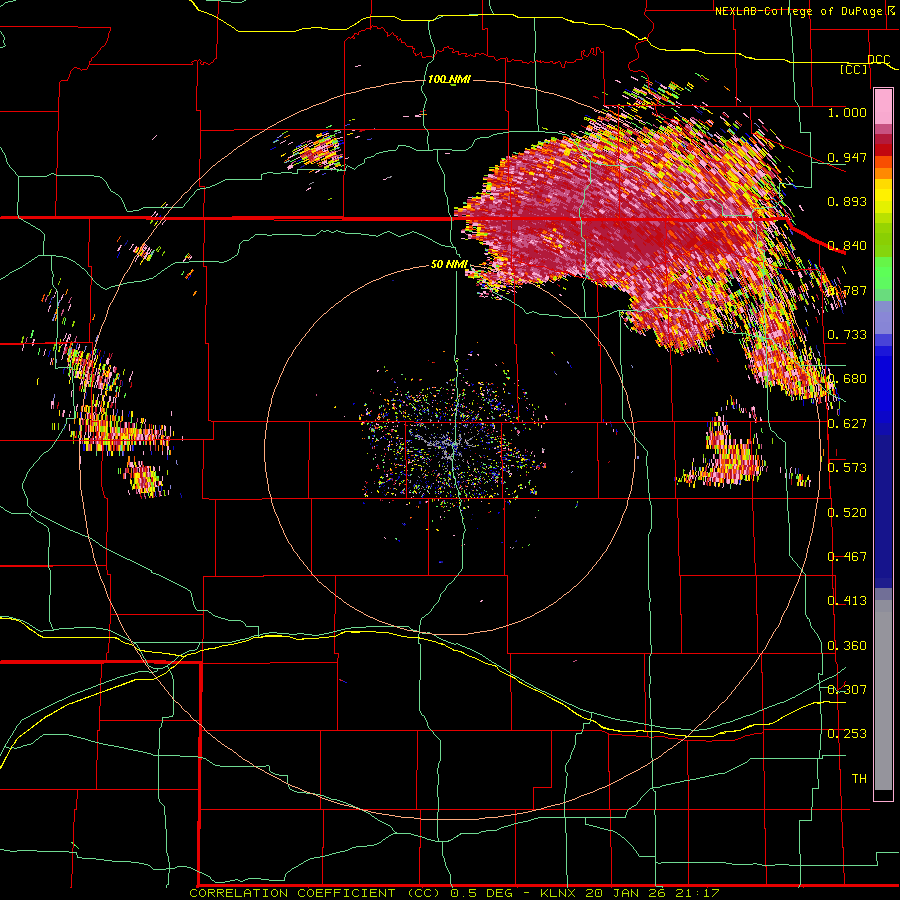Click the 100 NMI range ring label

point(449,79)
